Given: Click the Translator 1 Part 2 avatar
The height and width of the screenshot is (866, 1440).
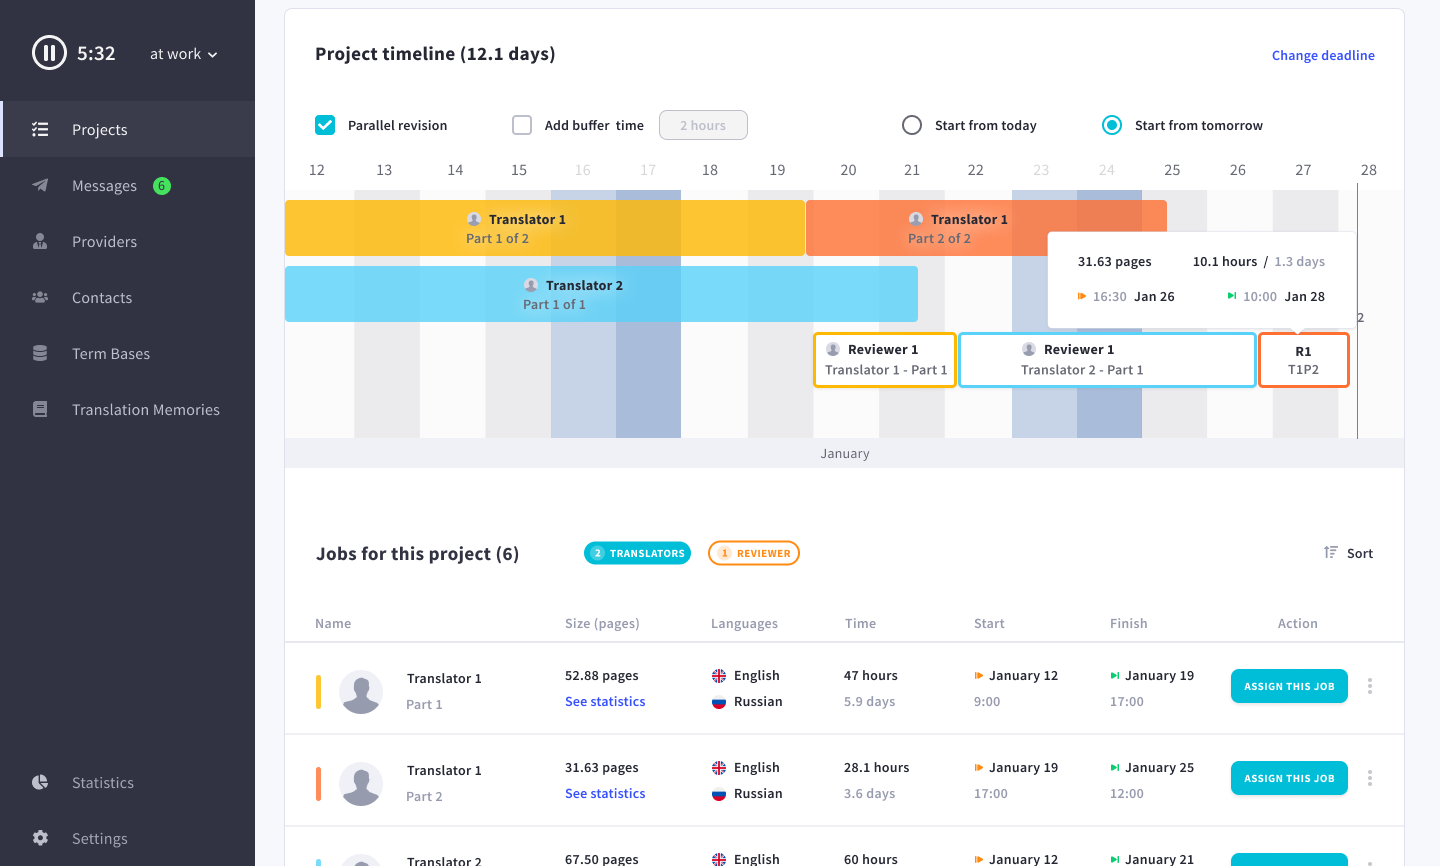Looking at the screenshot, I should (x=361, y=784).
